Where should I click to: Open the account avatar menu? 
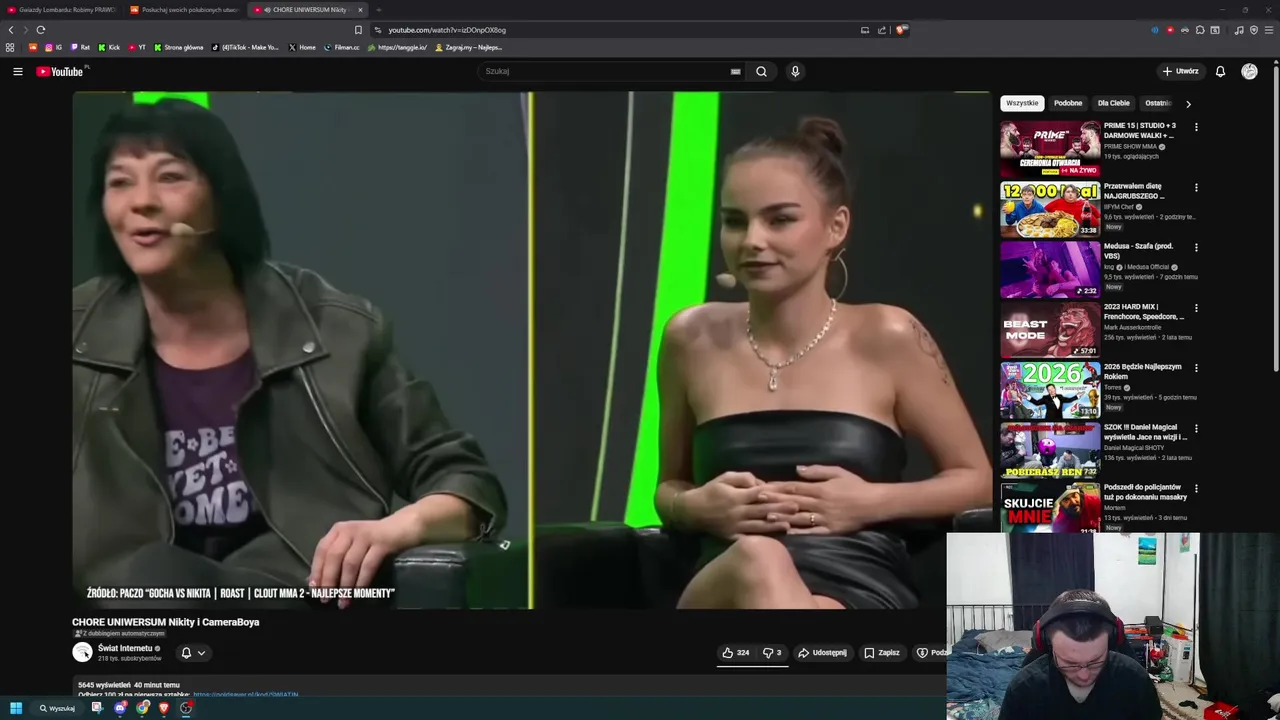pyautogui.click(x=1249, y=71)
